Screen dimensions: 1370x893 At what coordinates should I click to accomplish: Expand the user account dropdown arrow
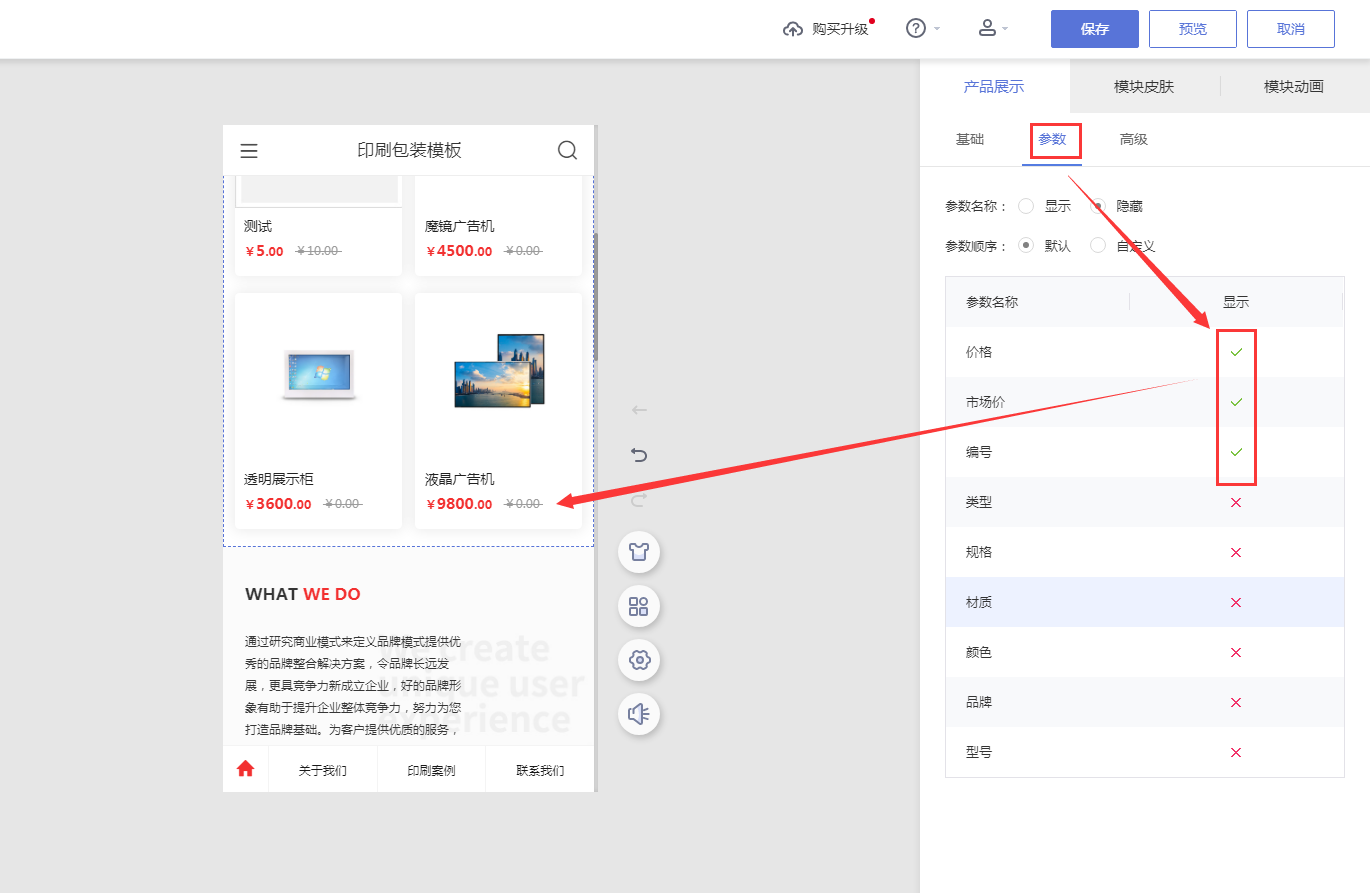point(1005,29)
